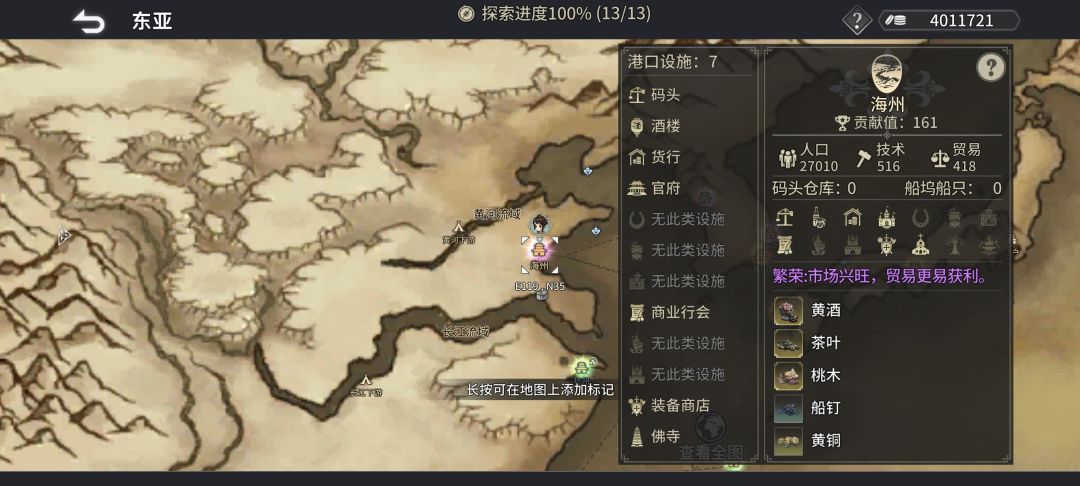This screenshot has height=486, width=1080.
Task: Click the 黄酒 trade good icon
Action: (788, 310)
